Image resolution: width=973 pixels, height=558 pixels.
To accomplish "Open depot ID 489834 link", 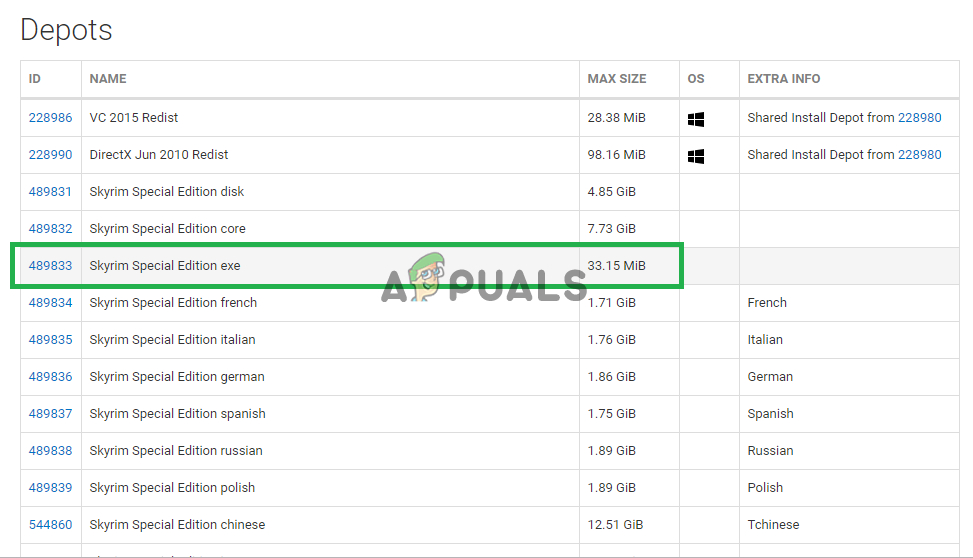I will 50,303.
